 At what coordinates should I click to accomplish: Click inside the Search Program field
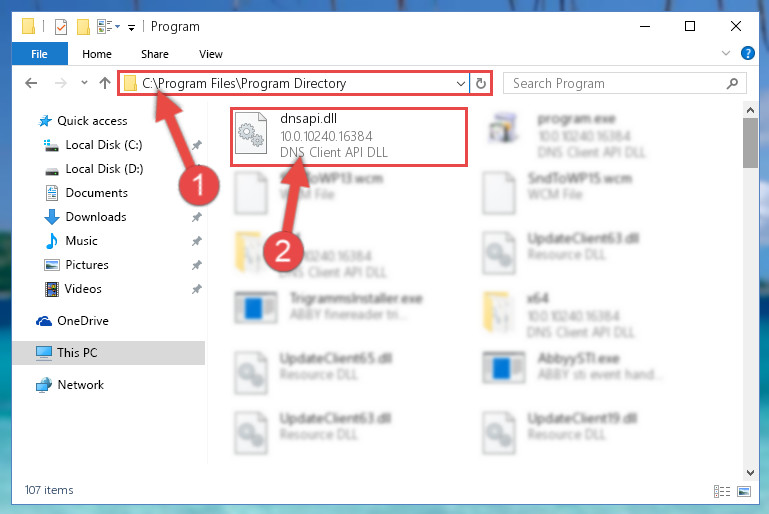[615, 83]
